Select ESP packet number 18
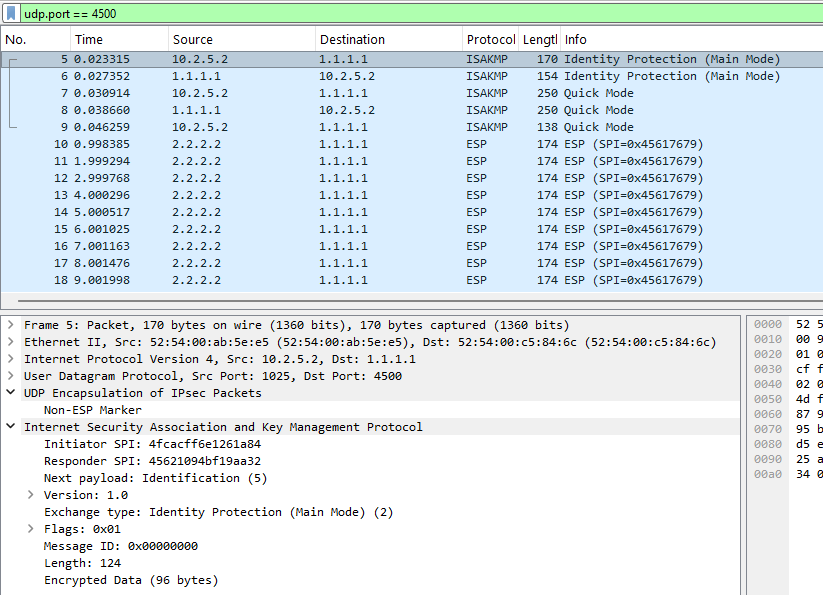 tap(400, 280)
